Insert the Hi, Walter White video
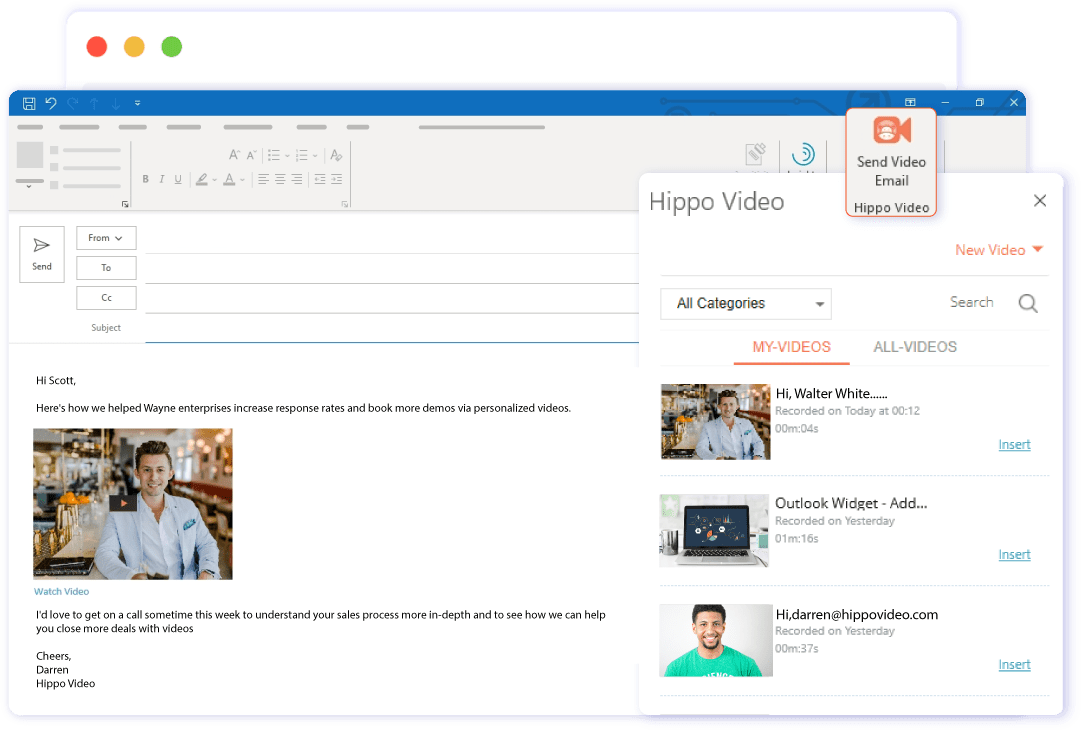Viewport: 1081px width, 730px height. [1014, 444]
